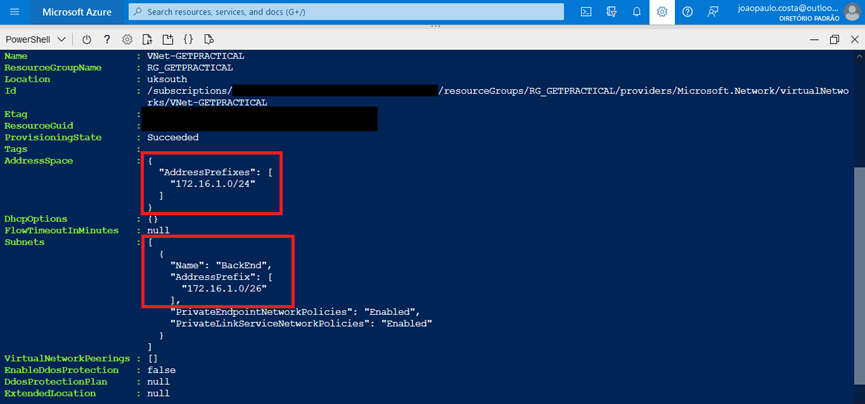The width and height of the screenshot is (865, 404).
Task: Open the Help question mark in header
Action: click(687, 12)
